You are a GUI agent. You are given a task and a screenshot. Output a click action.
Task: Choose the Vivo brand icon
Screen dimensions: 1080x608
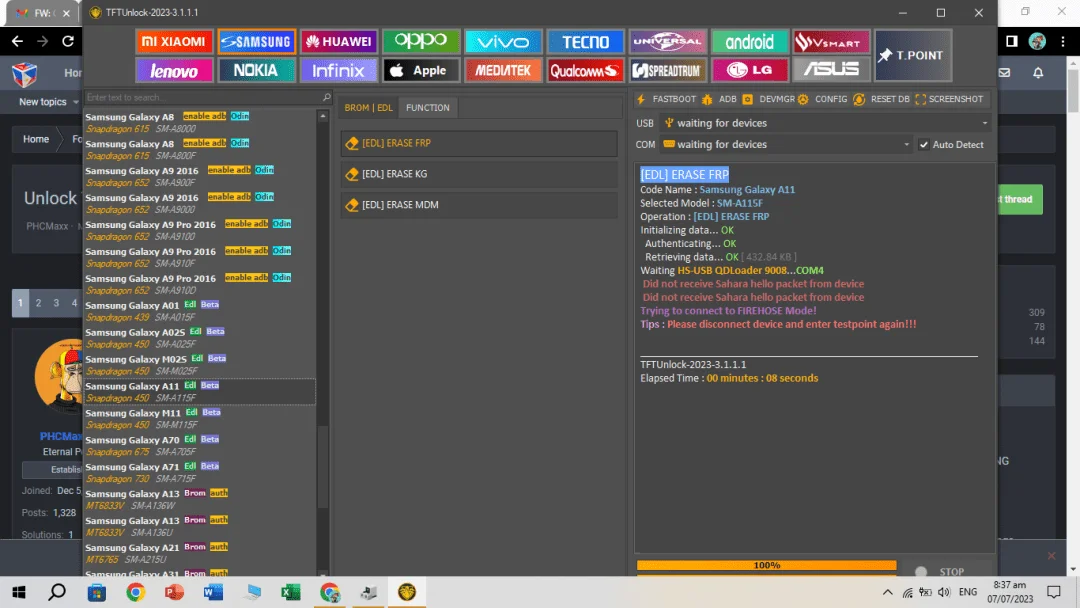point(503,41)
